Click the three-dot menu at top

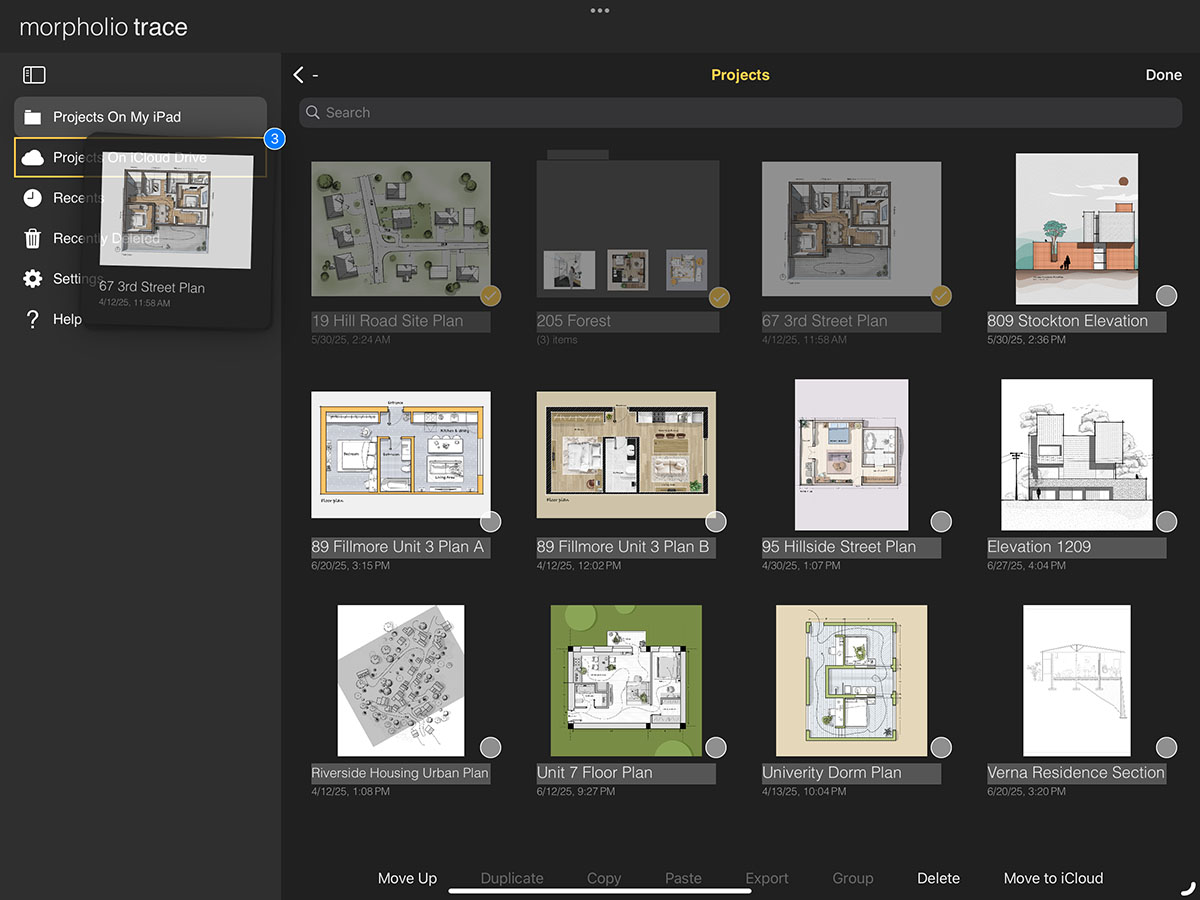[x=600, y=11]
